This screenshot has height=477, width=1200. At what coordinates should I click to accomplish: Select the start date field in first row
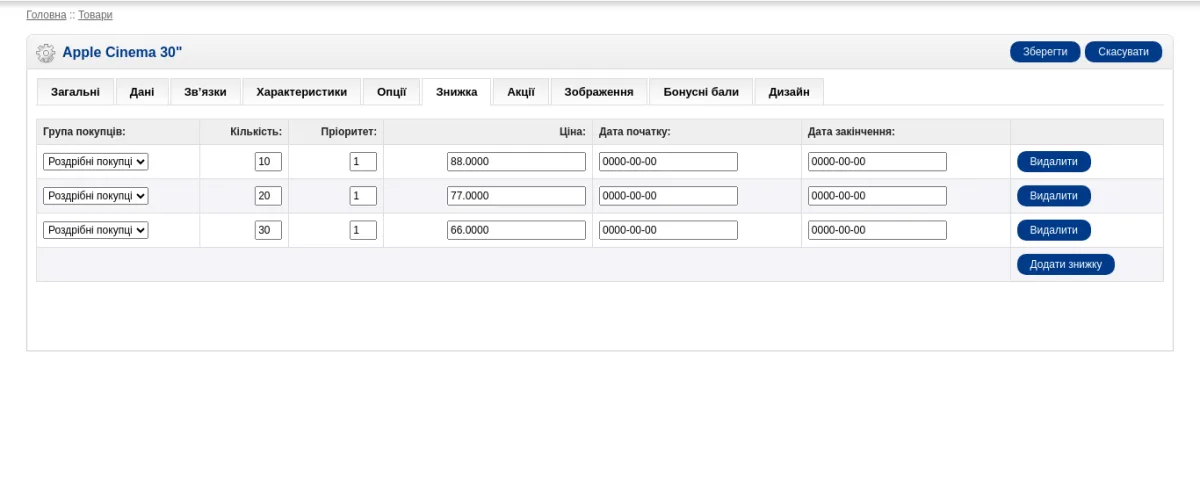click(668, 162)
